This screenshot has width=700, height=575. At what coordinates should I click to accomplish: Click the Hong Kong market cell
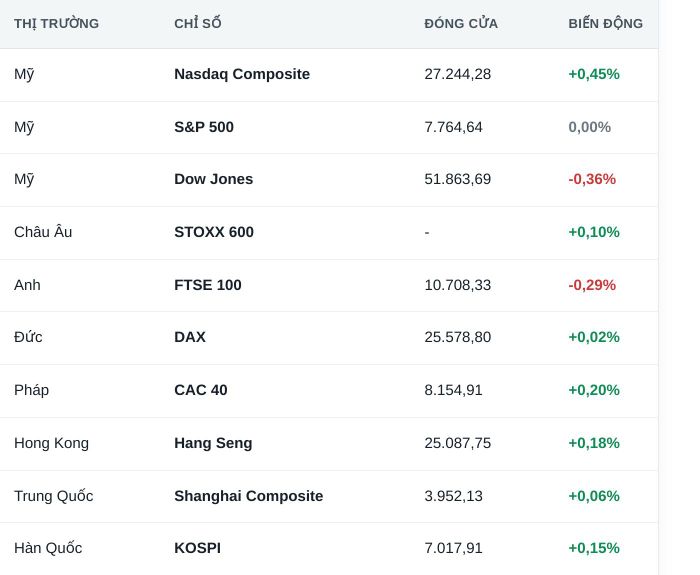tap(51, 443)
